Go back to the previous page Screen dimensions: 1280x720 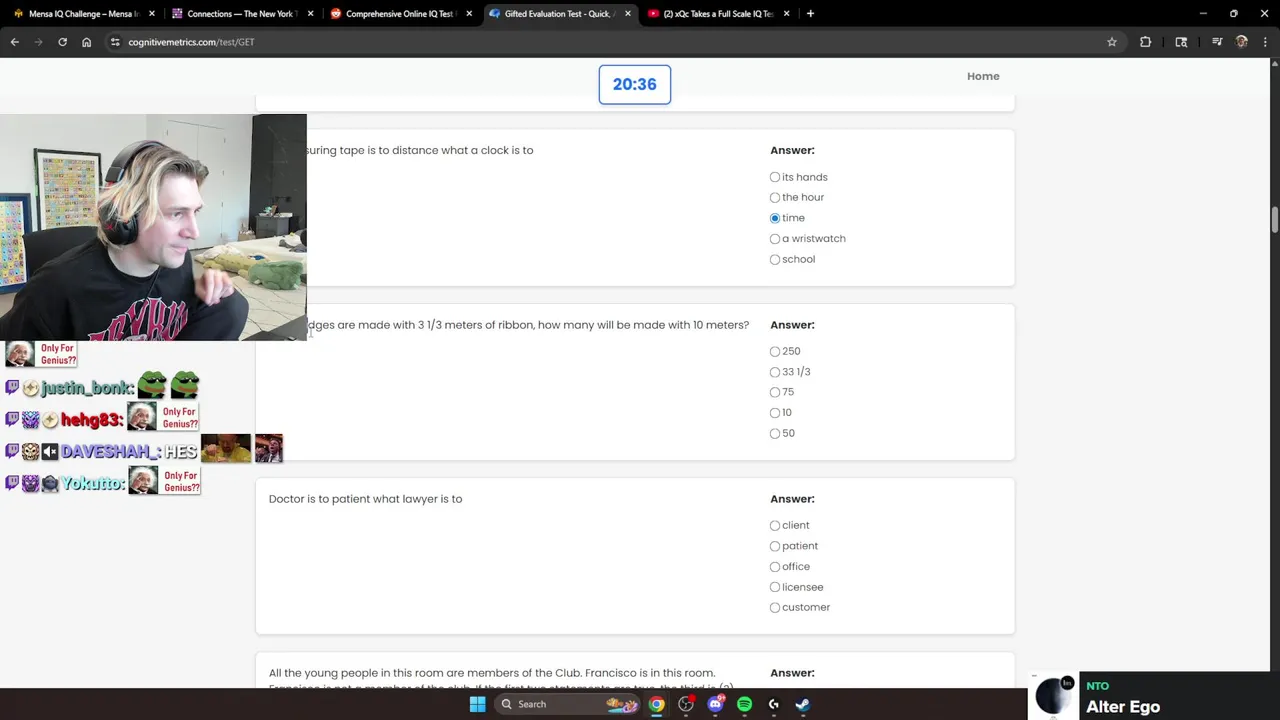point(15,42)
